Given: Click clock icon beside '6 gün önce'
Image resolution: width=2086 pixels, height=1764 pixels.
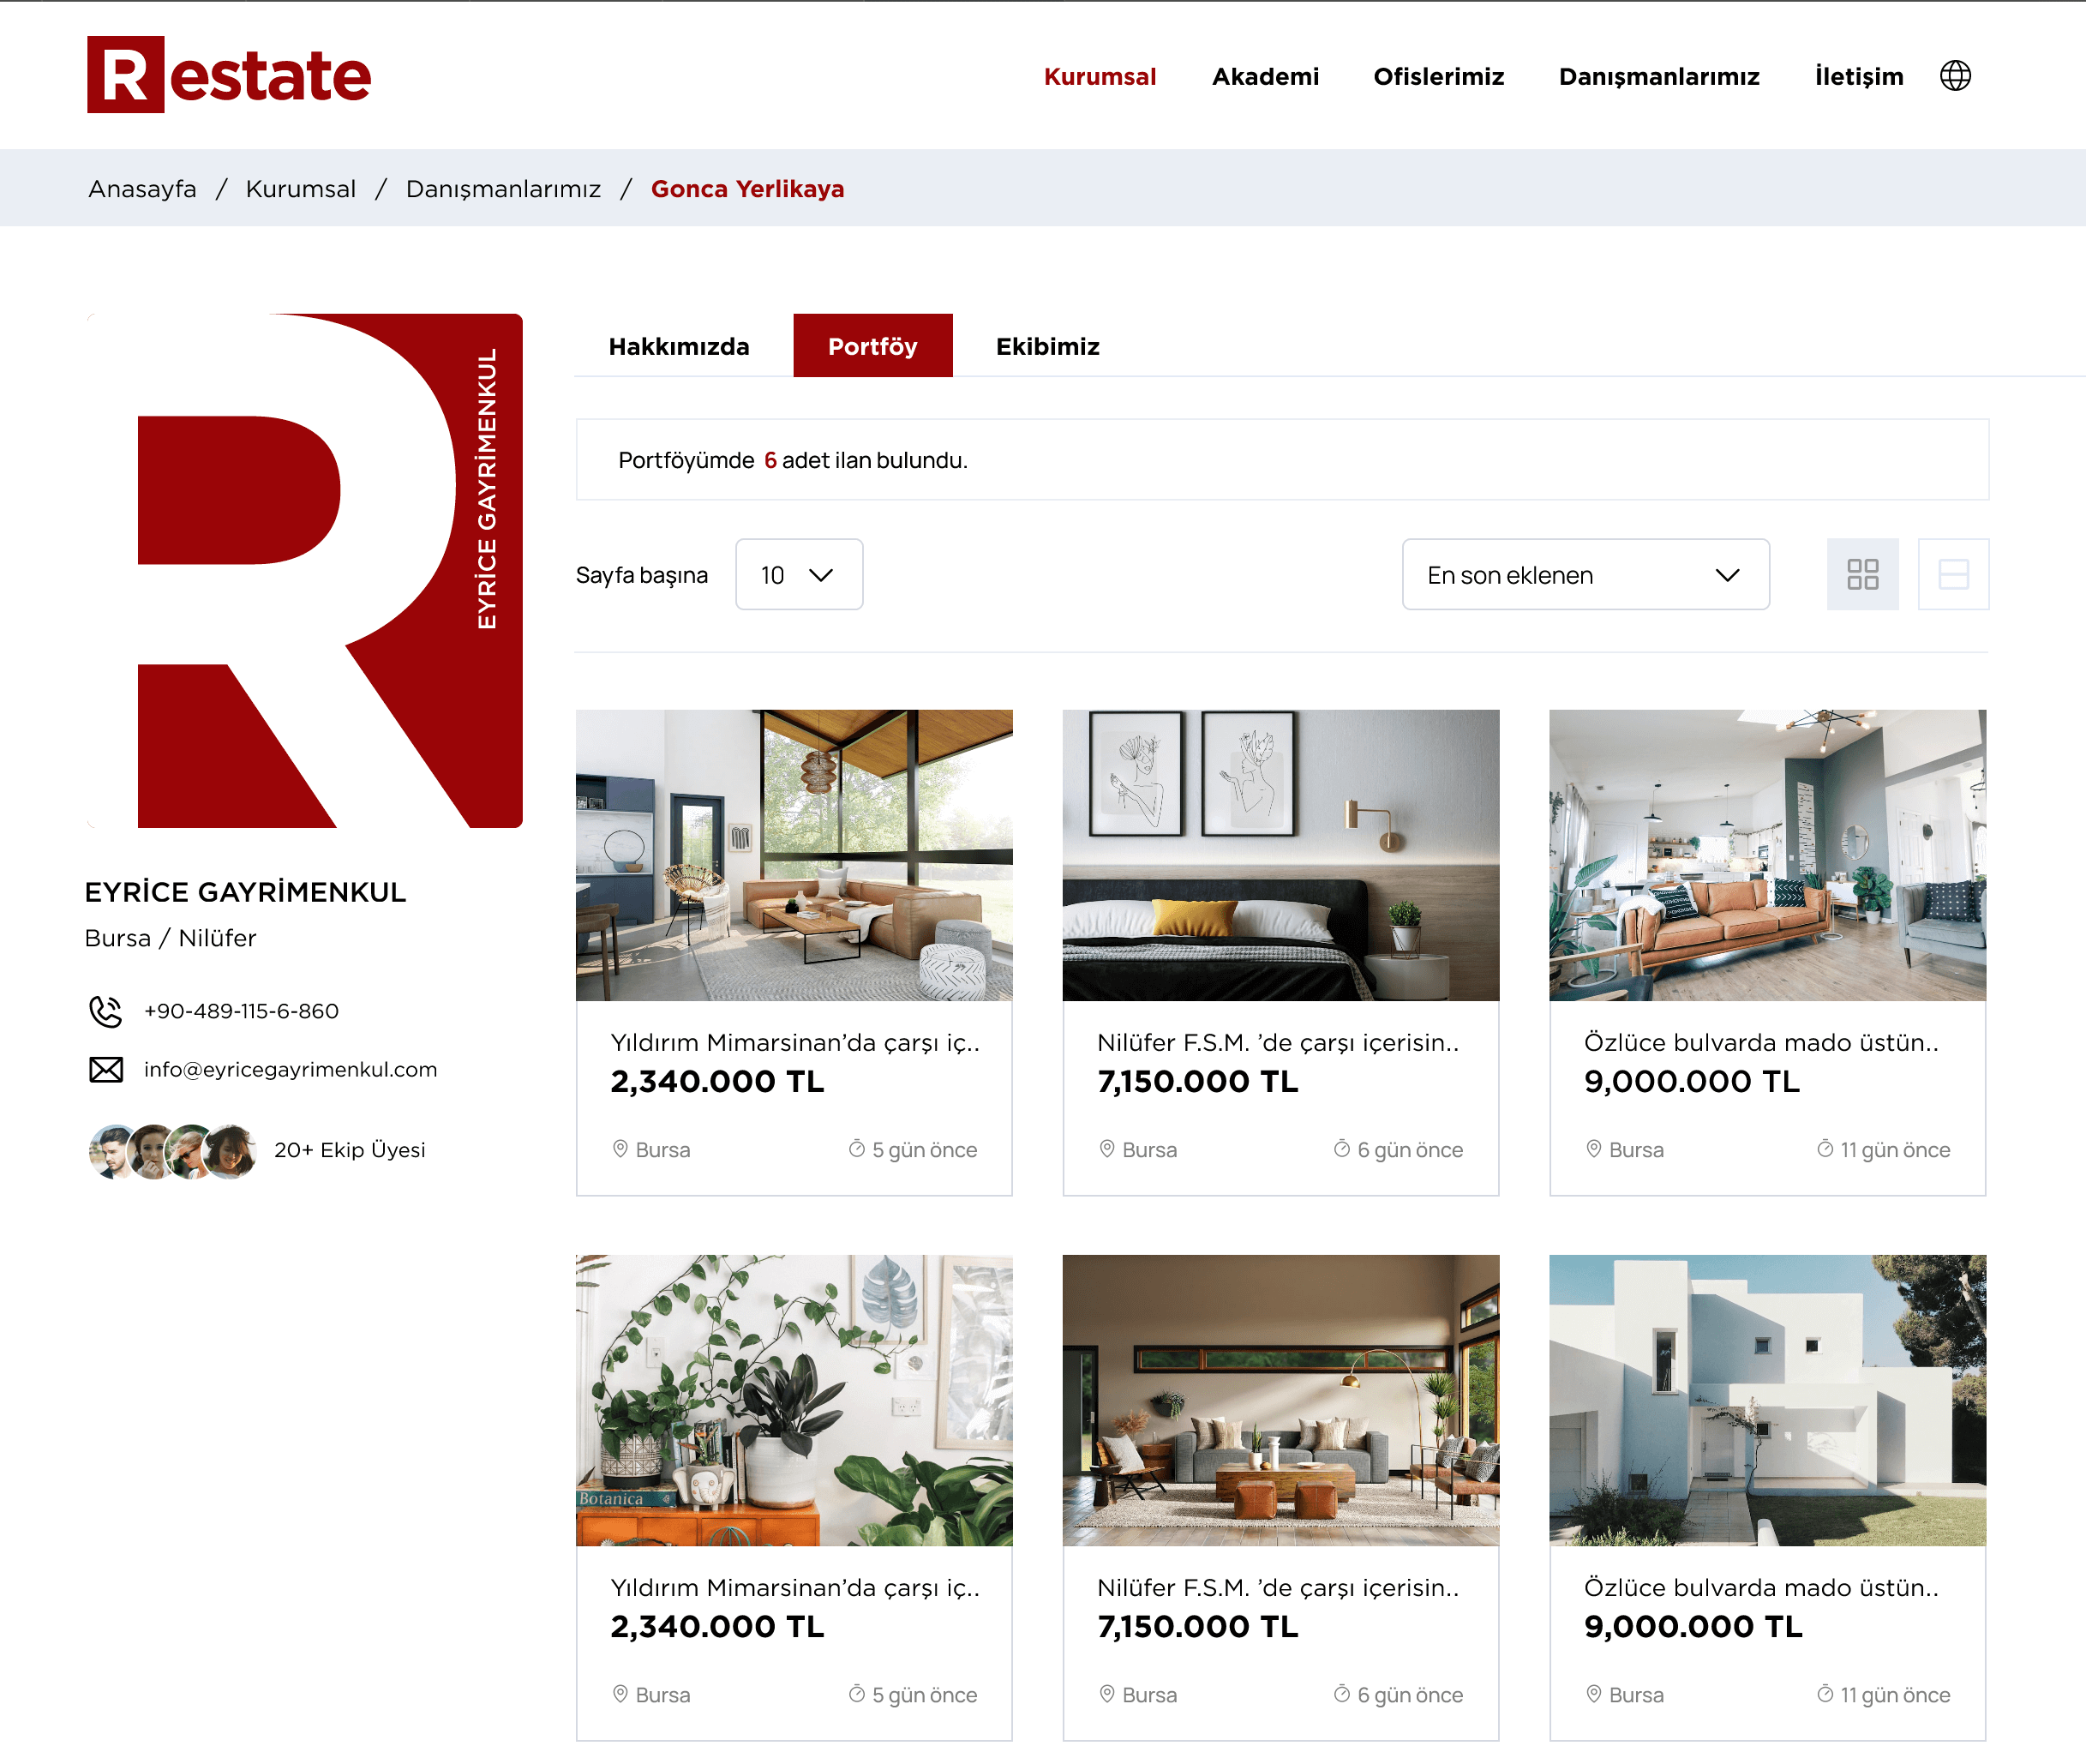Looking at the screenshot, I should pyautogui.click(x=1341, y=1149).
